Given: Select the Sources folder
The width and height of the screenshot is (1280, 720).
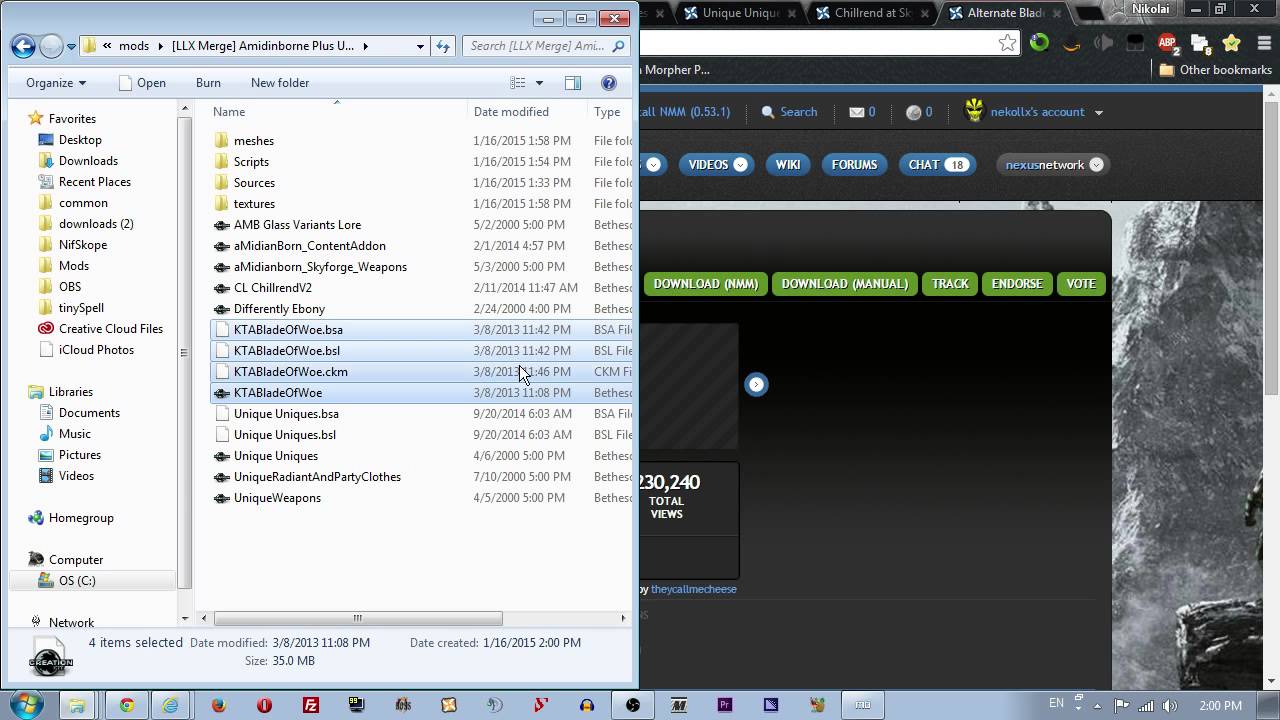Looking at the screenshot, I should pyautogui.click(x=254, y=183).
